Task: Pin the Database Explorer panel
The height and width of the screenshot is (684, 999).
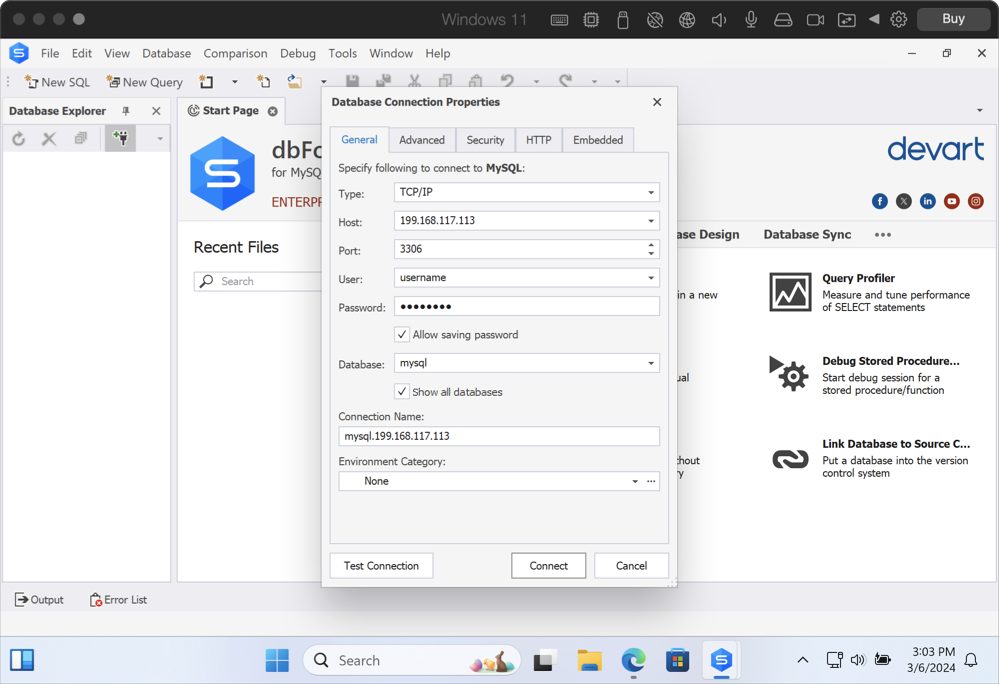Action: pyautogui.click(x=126, y=111)
